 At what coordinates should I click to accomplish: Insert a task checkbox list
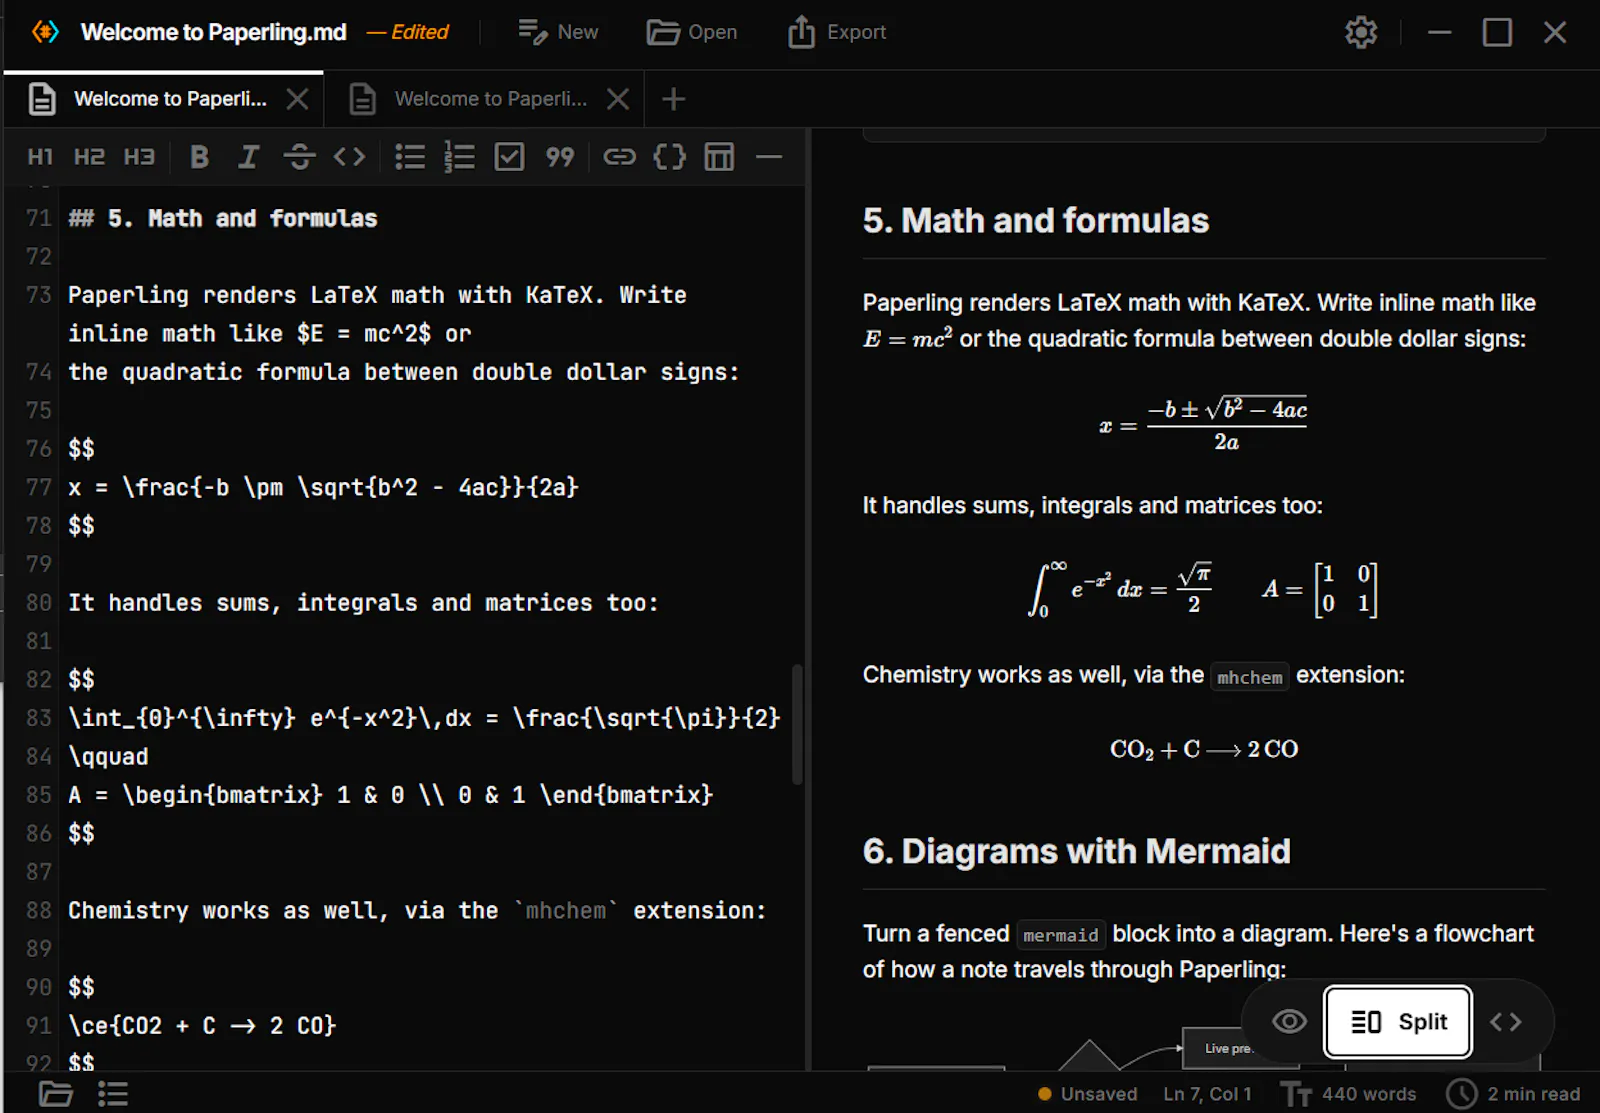click(x=509, y=157)
